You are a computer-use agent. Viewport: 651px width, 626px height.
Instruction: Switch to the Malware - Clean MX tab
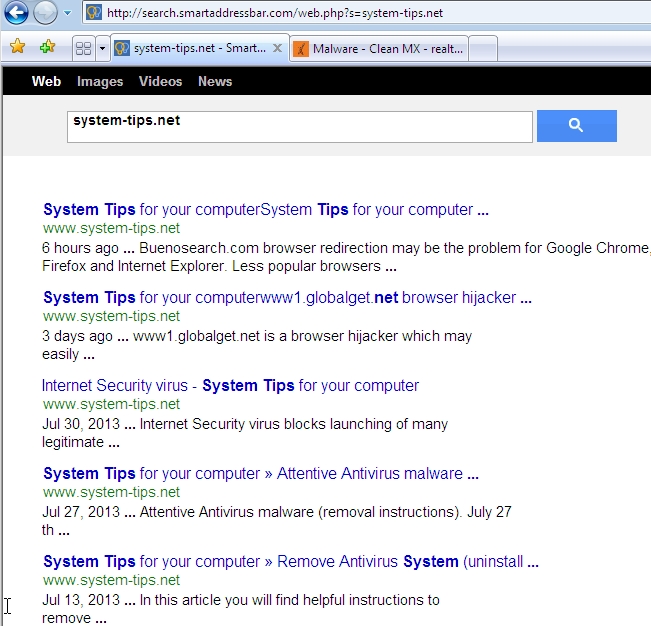click(378, 48)
